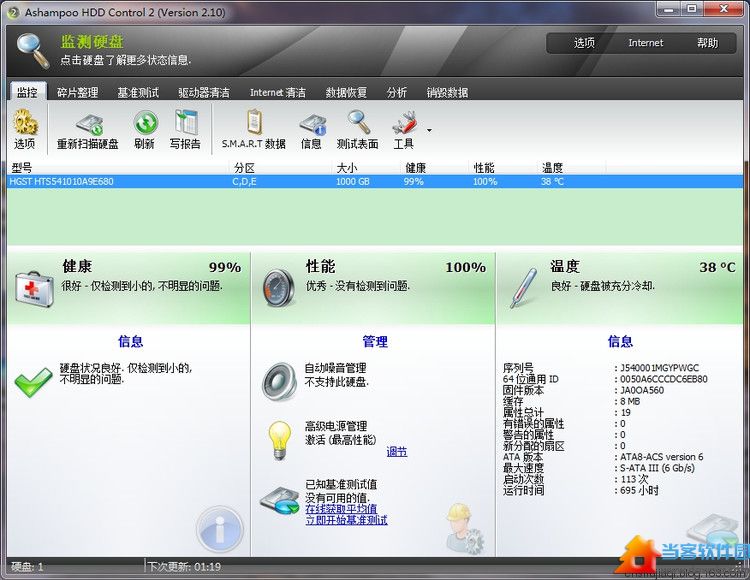Click the 健康 first-aid kit icon
750x580 pixels.
click(x=33, y=288)
